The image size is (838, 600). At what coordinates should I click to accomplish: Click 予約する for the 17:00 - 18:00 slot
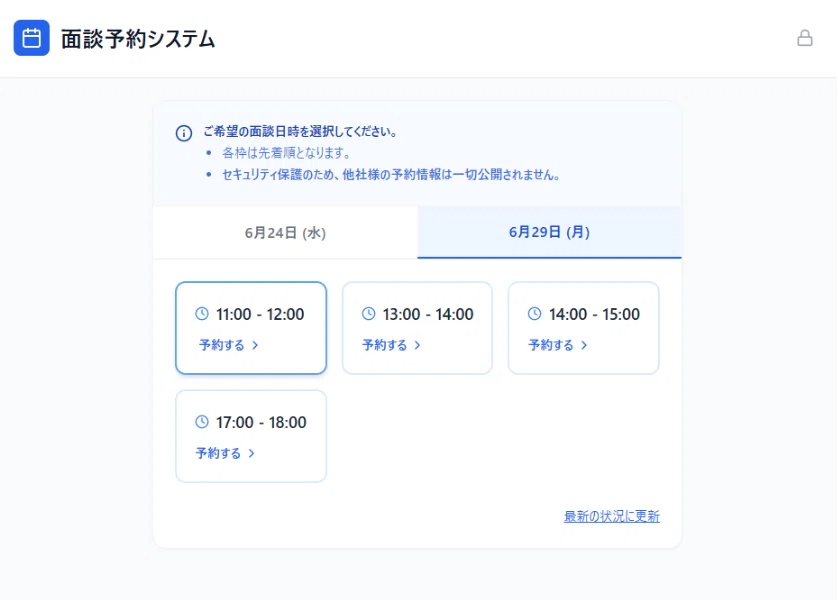tap(218, 453)
